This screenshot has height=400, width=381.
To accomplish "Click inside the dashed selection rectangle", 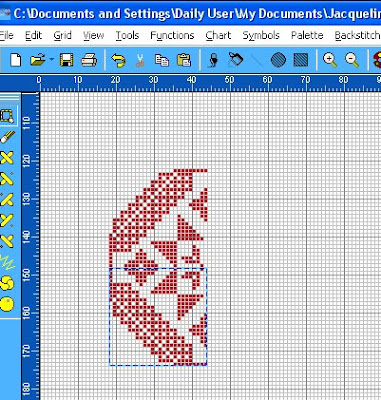I will point(158,317).
